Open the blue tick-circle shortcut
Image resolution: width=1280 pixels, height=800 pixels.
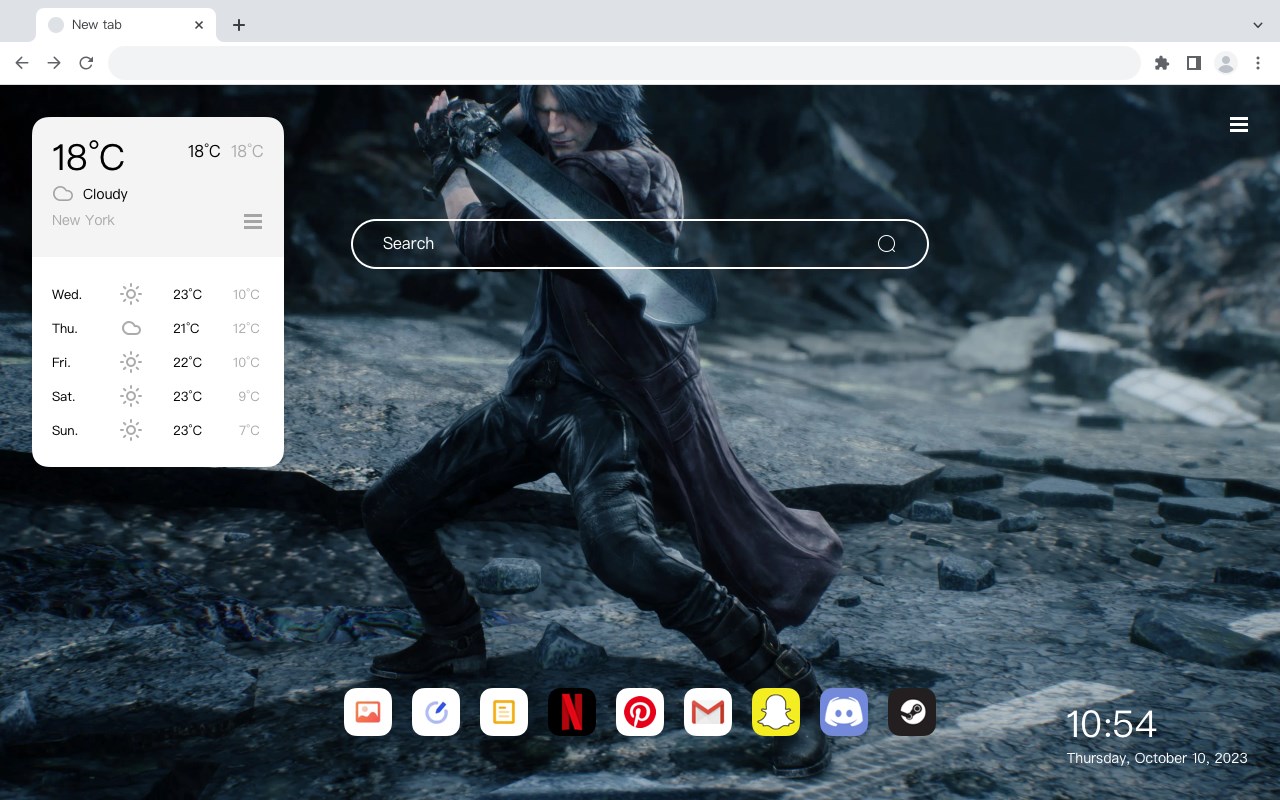pyautogui.click(x=436, y=712)
